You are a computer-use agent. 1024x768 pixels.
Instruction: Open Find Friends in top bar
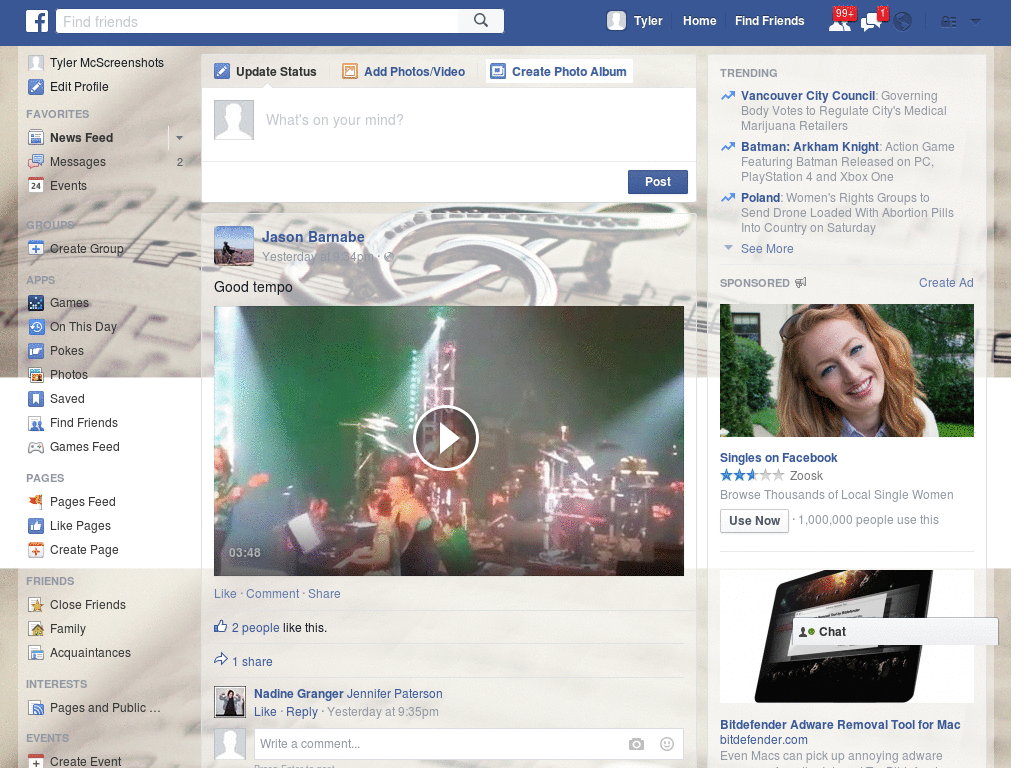tap(769, 21)
